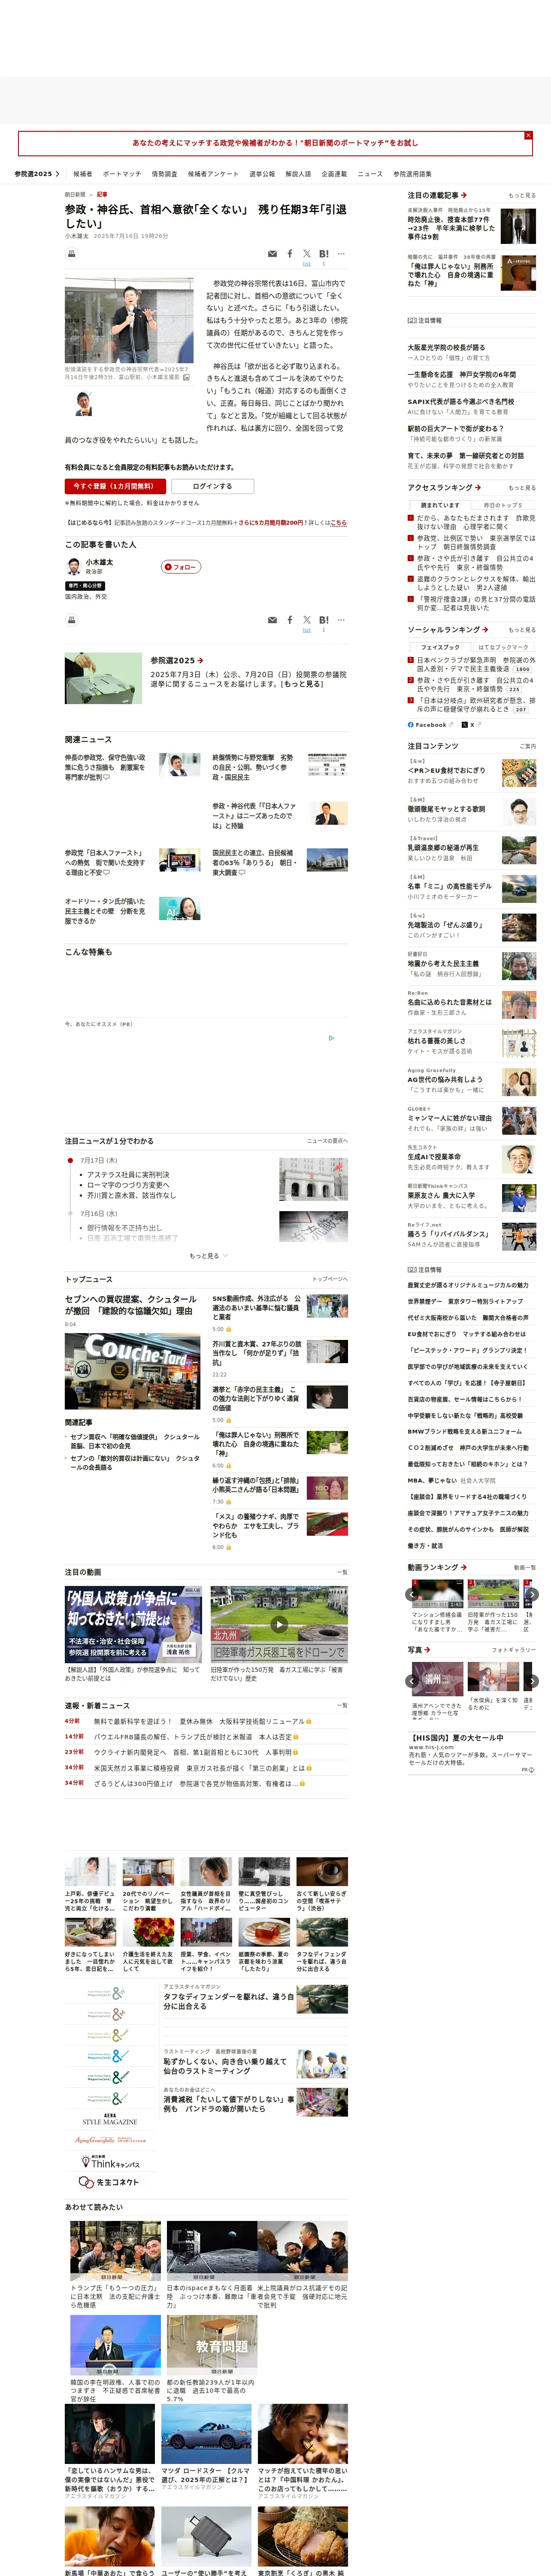The height and width of the screenshot is (2576, 551).
Task: Click next arrow in 写真 carousel
Action: (x=532, y=1681)
